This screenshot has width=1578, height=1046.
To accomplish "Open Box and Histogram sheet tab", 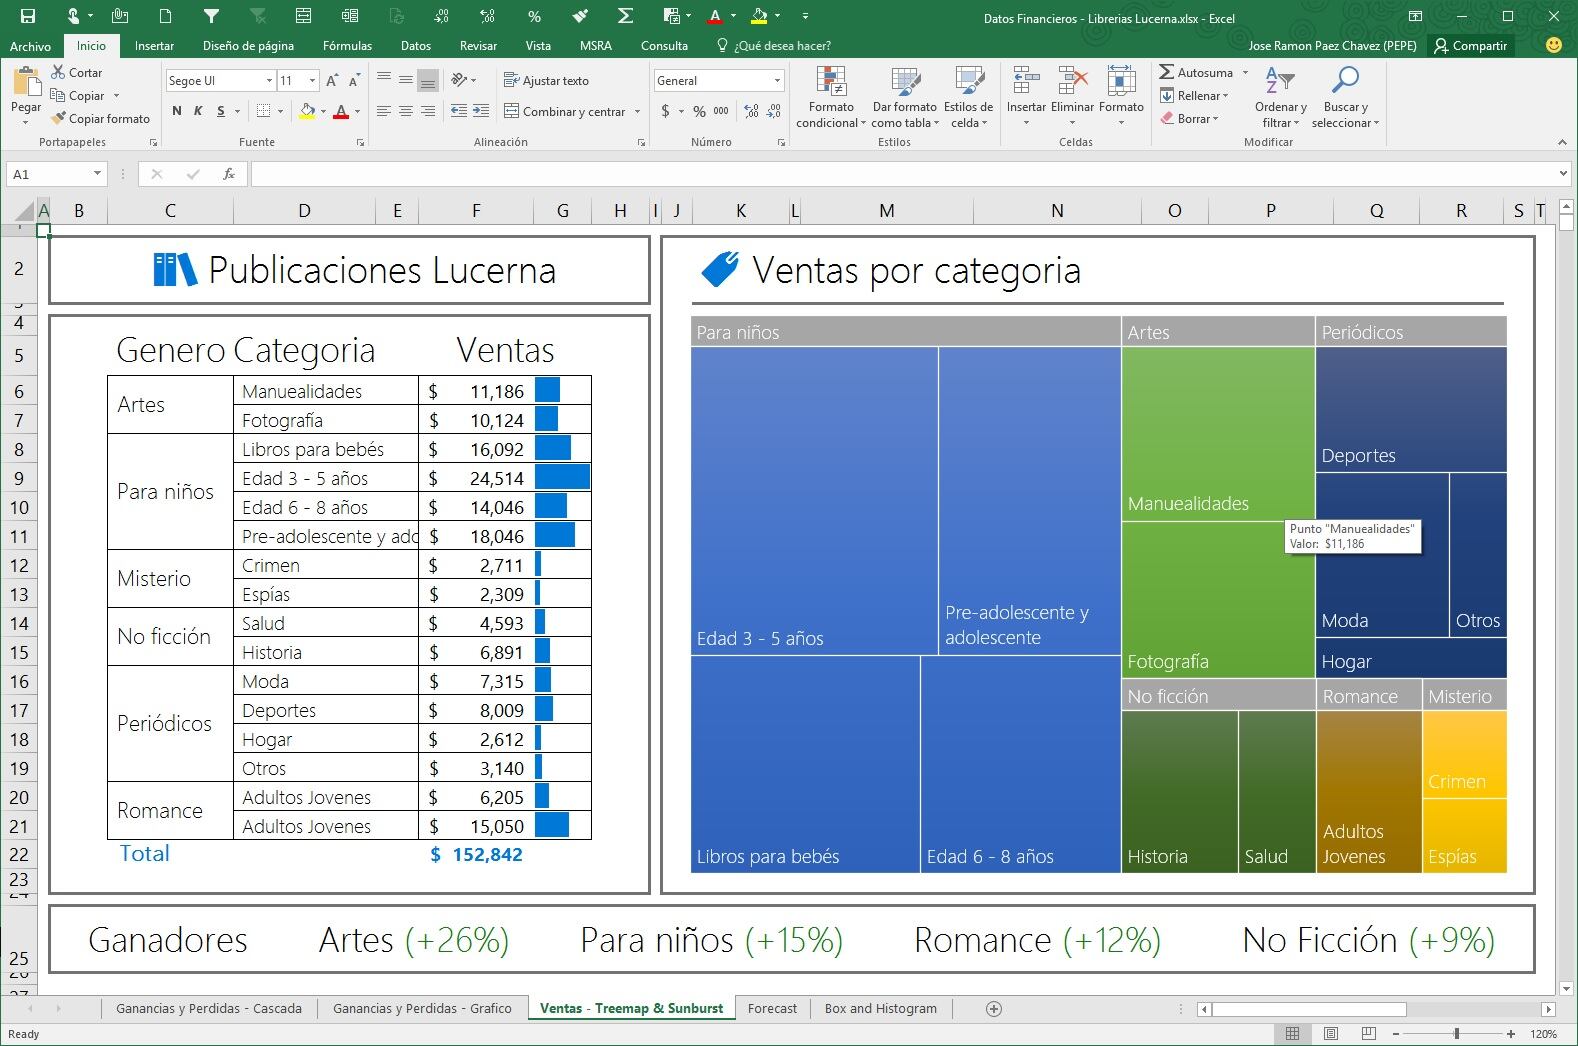I will coord(881,1008).
